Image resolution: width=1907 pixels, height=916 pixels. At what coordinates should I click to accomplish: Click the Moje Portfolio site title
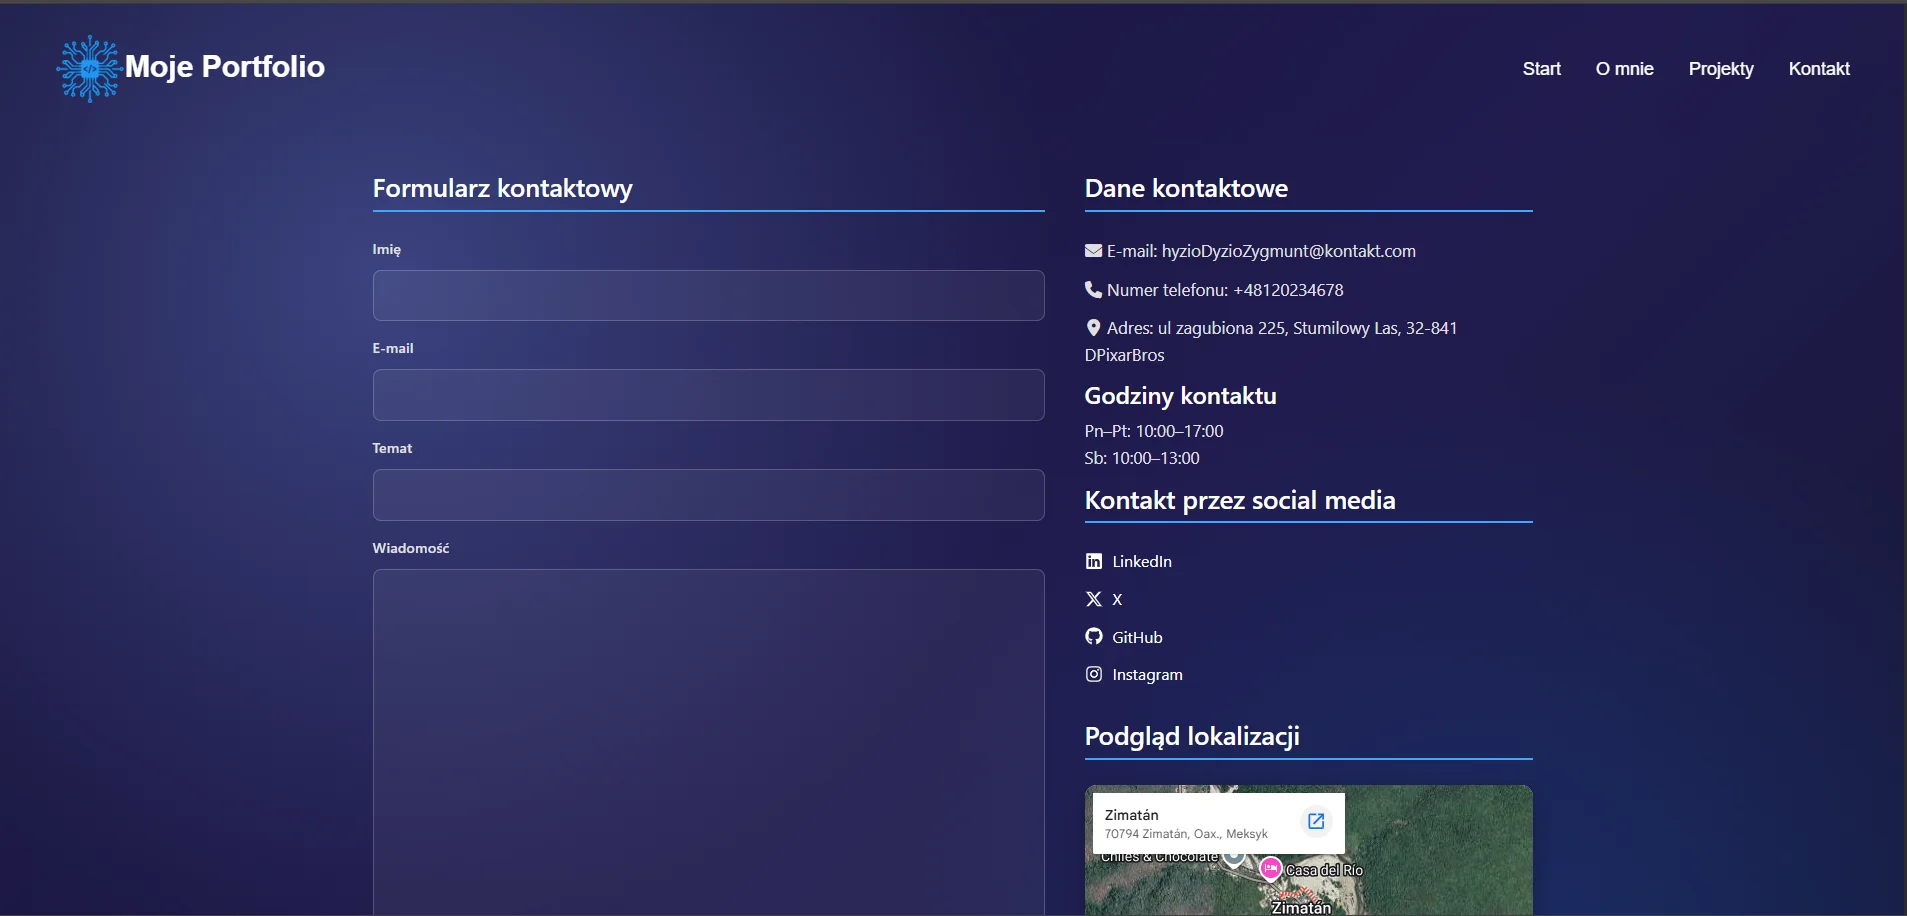click(225, 67)
